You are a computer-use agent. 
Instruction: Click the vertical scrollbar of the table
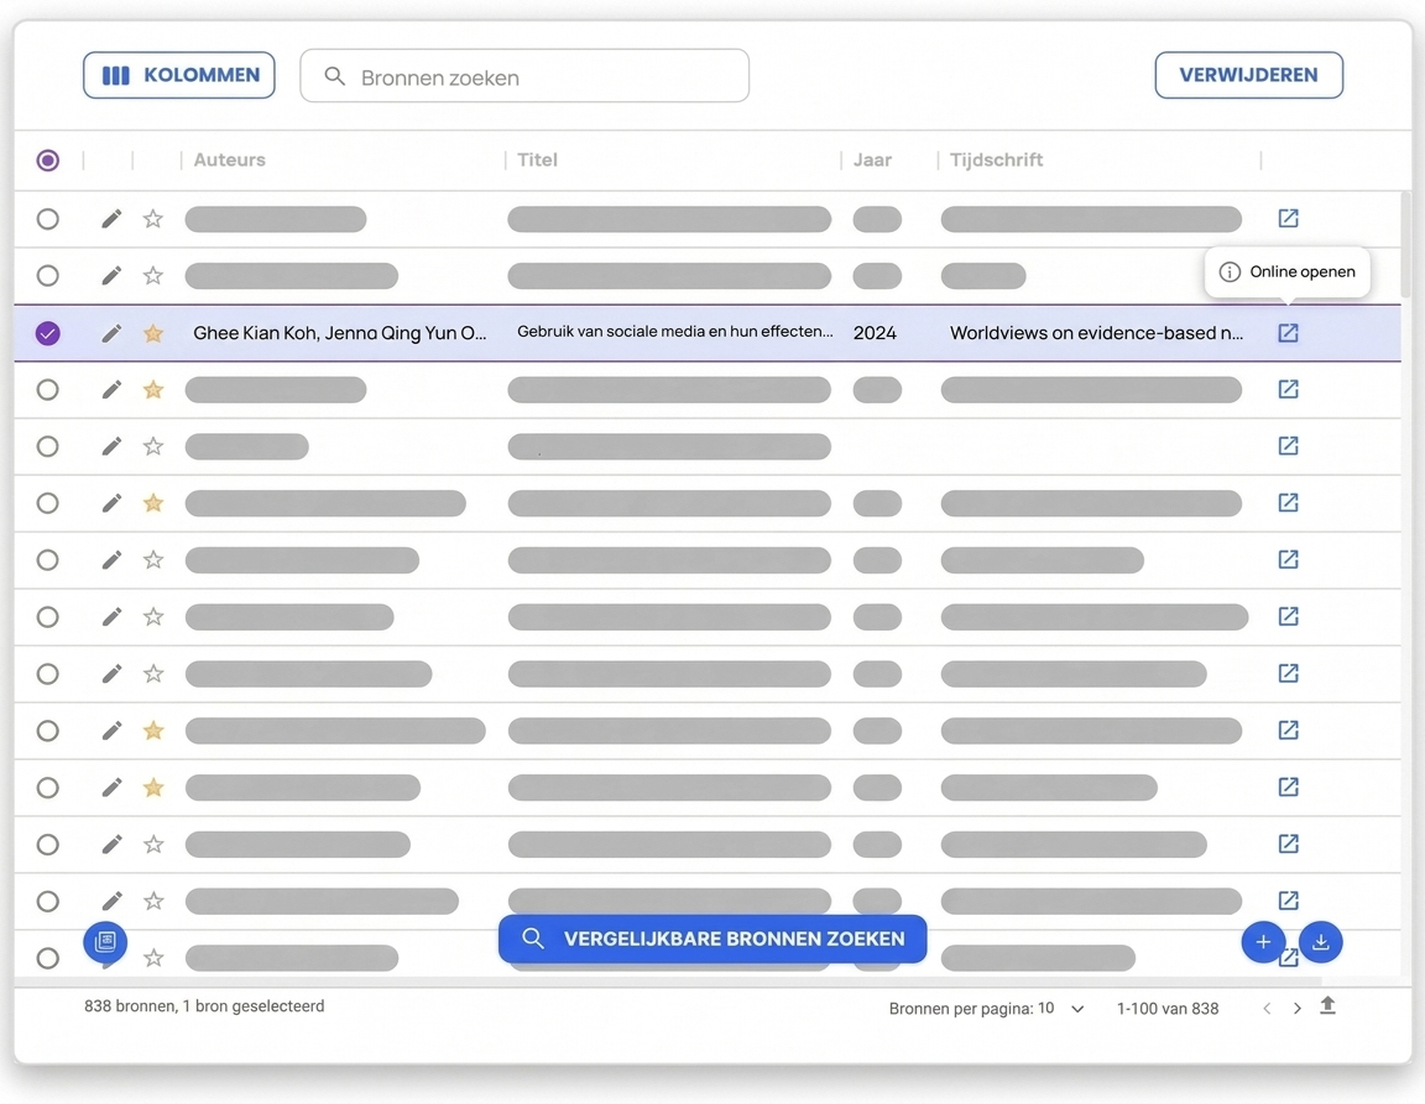click(1406, 245)
